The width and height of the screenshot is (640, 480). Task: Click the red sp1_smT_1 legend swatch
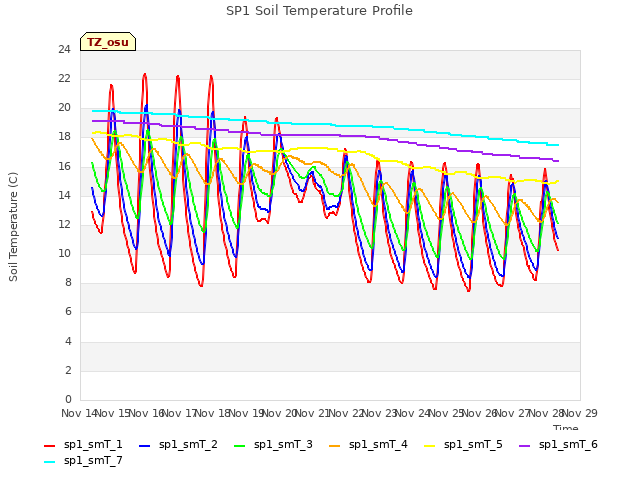coord(49,446)
